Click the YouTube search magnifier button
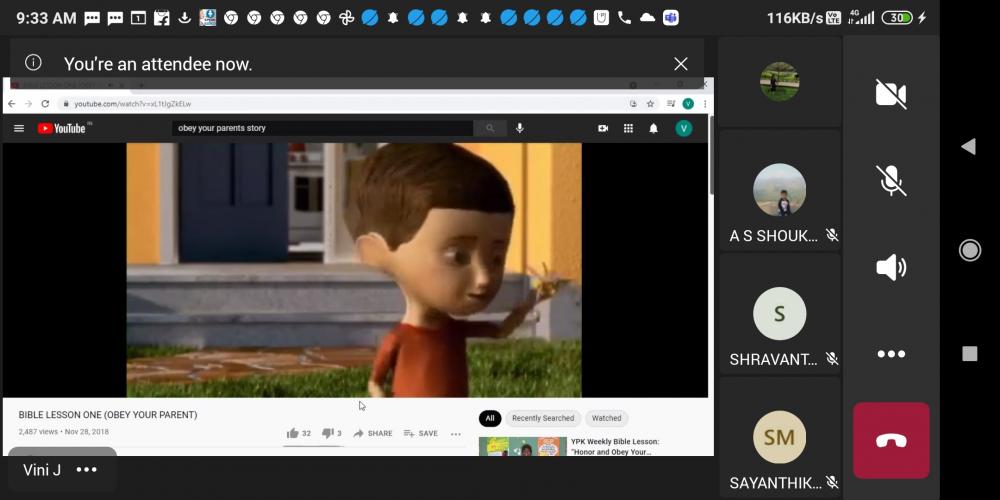 pos(490,128)
